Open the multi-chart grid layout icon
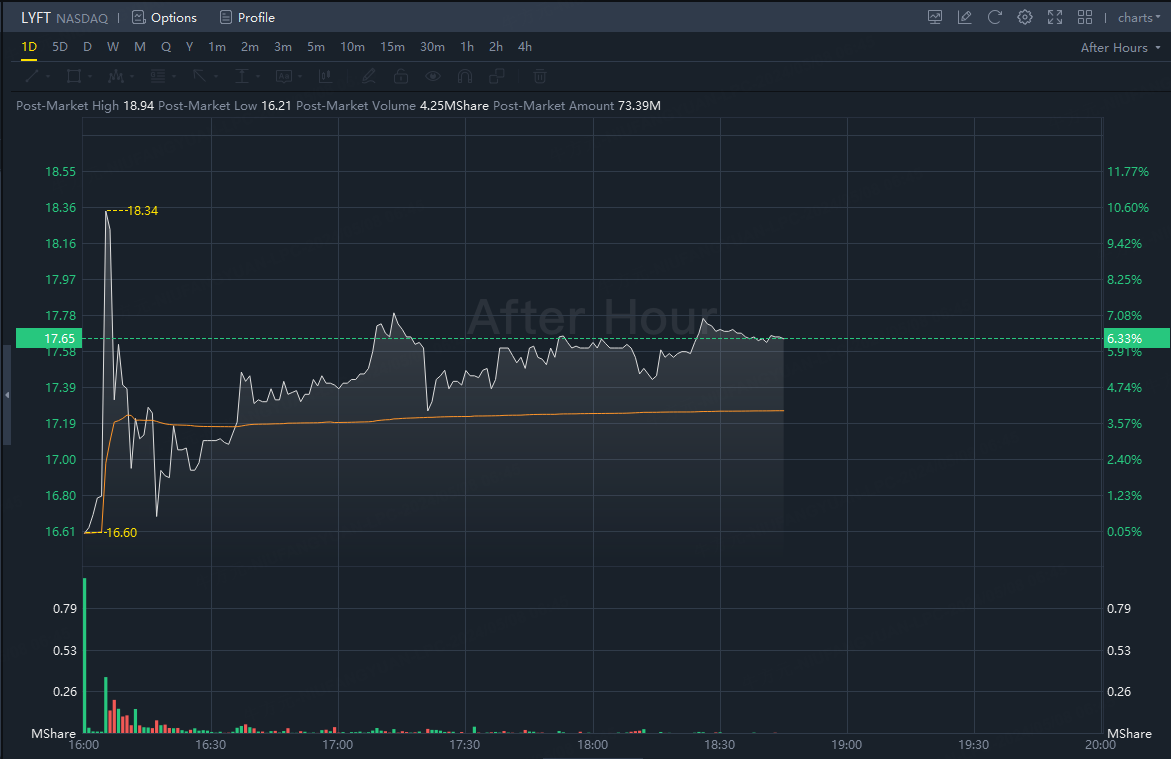1171x759 pixels. [x=1084, y=17]
